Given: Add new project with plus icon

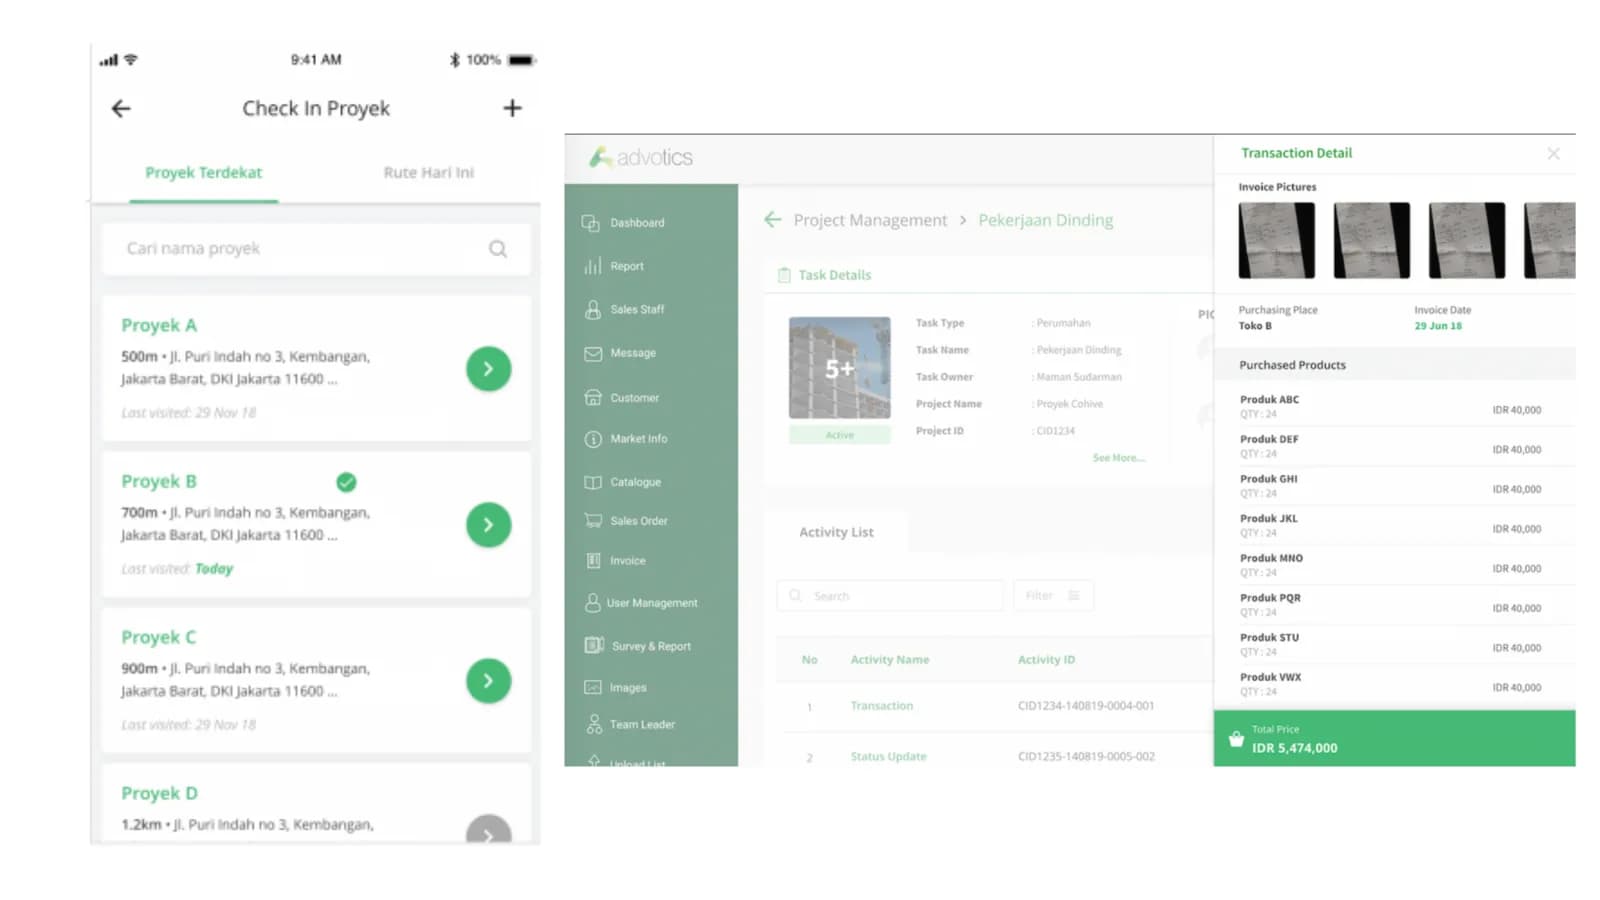Looking at the screenshot, I should (x=512, y=108).
